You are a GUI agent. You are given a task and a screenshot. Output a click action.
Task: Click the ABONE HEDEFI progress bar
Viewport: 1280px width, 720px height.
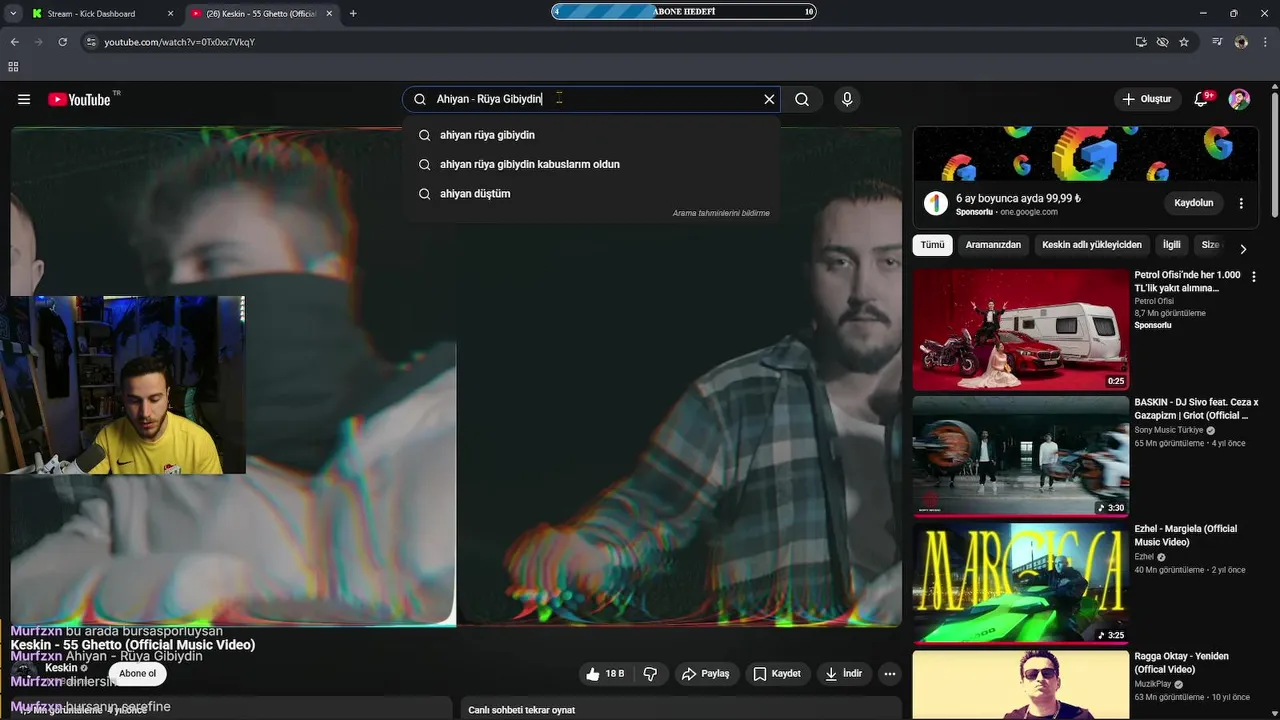684,12
